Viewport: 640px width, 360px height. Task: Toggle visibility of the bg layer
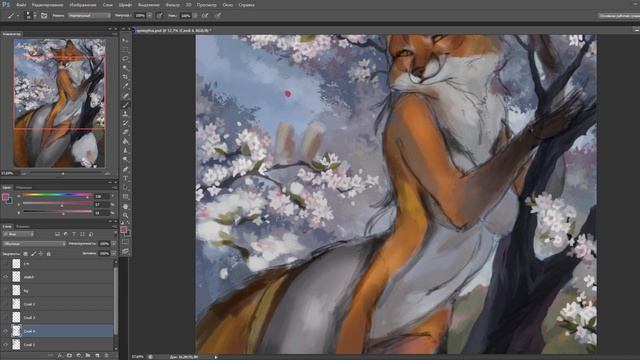(5, 291)
